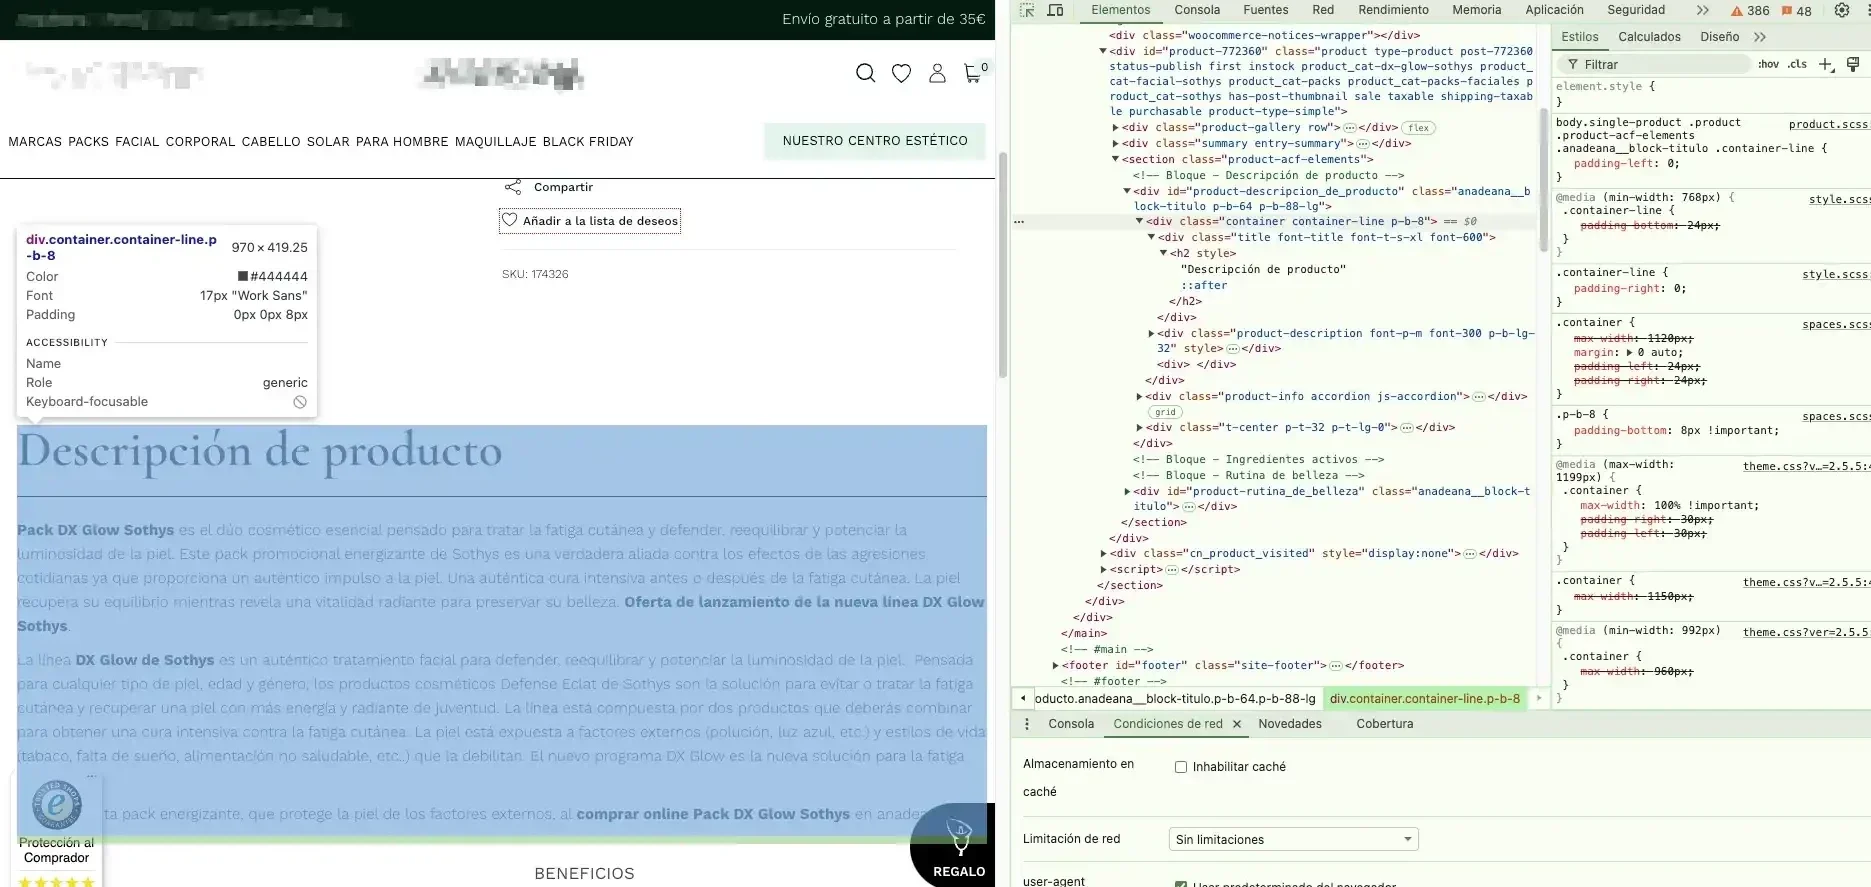
Task: Collapse the product-772360 div node
Action: tap(1103, 51)
